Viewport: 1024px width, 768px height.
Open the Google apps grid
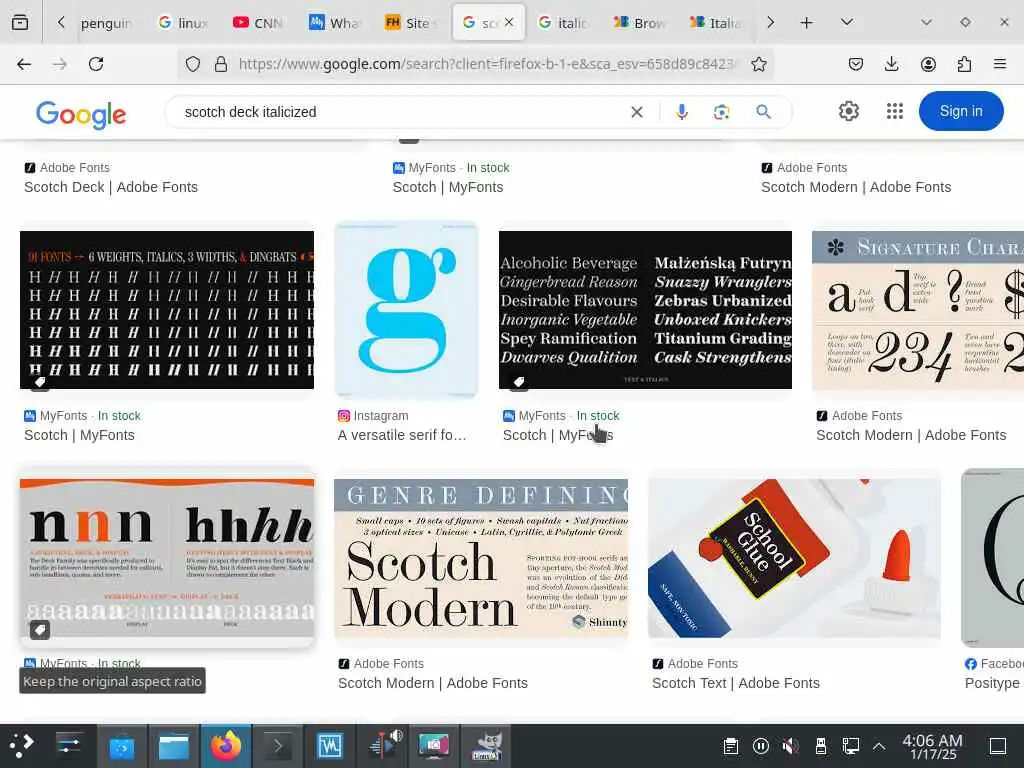tap(895, 111)
